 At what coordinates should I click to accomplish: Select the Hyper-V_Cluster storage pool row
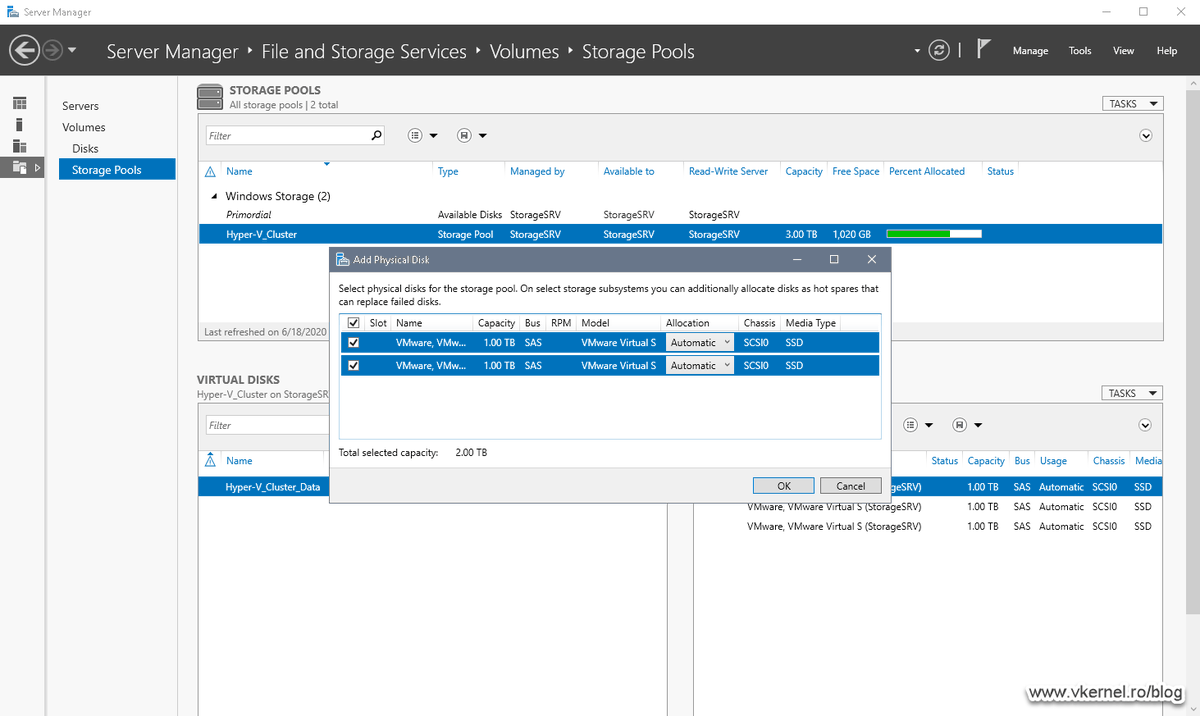click(x=680, y=234)
